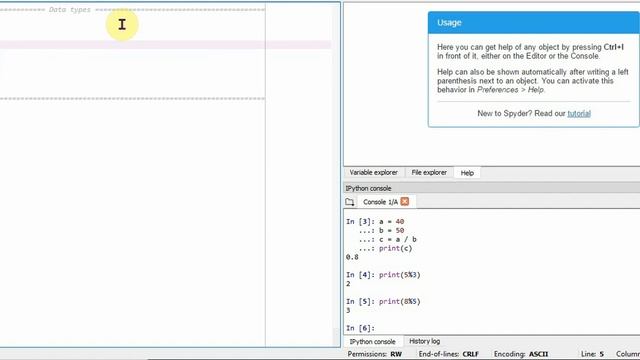Switch to the History log tab
The width and height of the screenshot is (640, 360).
(424, 341)
